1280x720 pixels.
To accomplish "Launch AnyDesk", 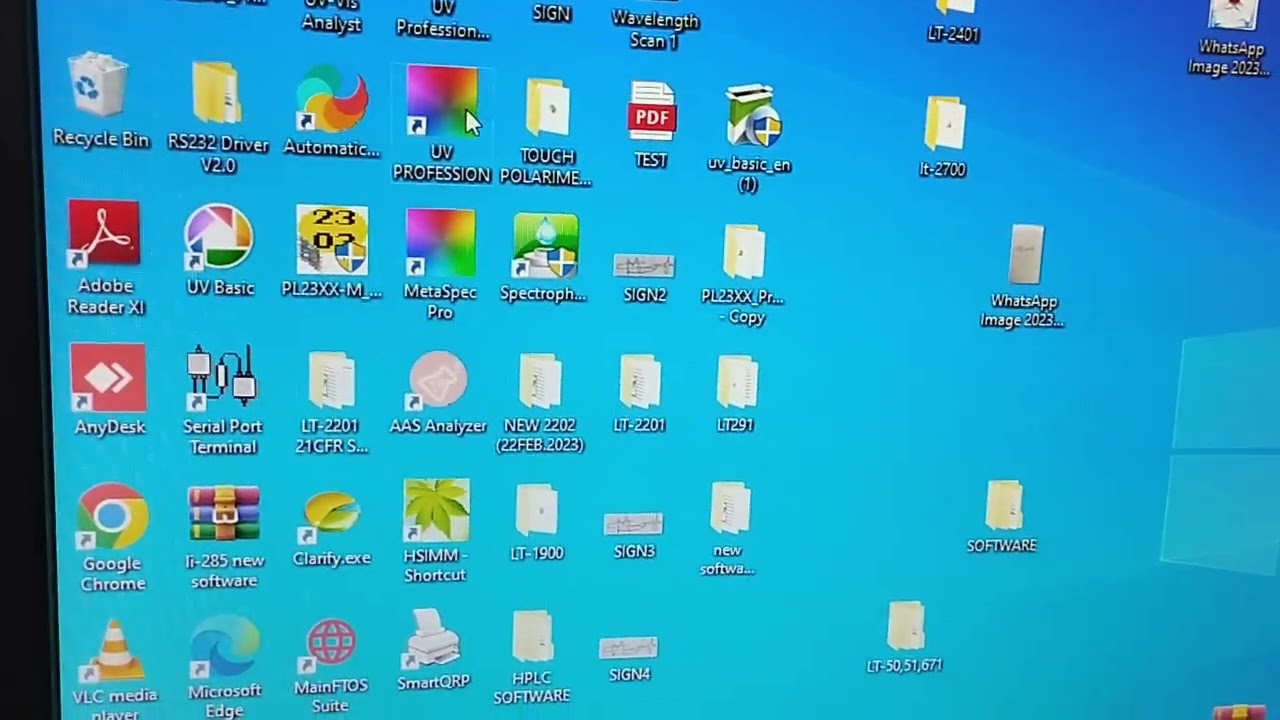I will click(x=108, y=377).
